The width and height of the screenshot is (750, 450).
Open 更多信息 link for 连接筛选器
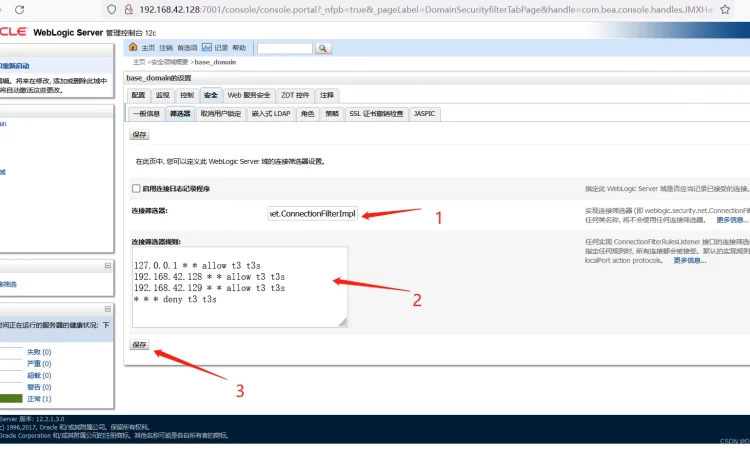coord(730,220)
